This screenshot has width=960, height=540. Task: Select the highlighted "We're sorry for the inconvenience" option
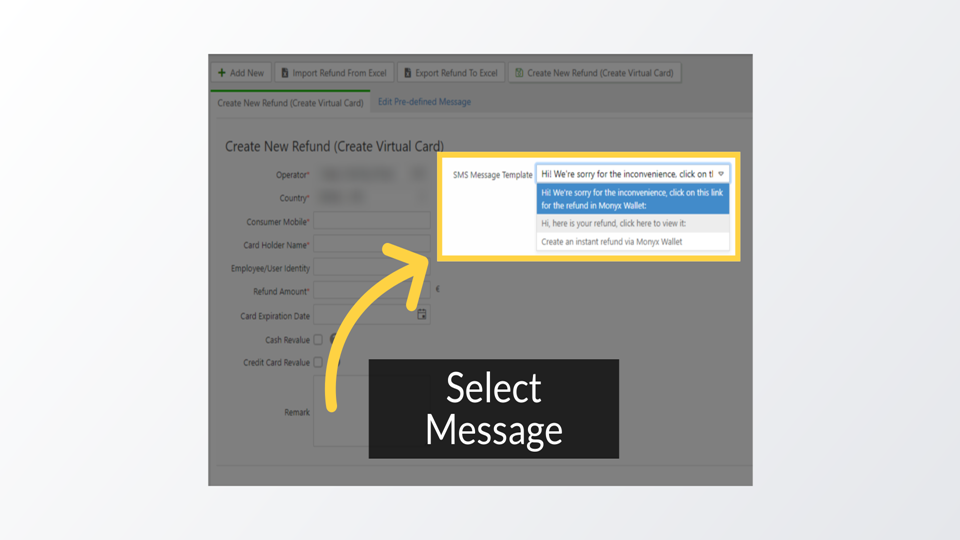tap(632, 199)
